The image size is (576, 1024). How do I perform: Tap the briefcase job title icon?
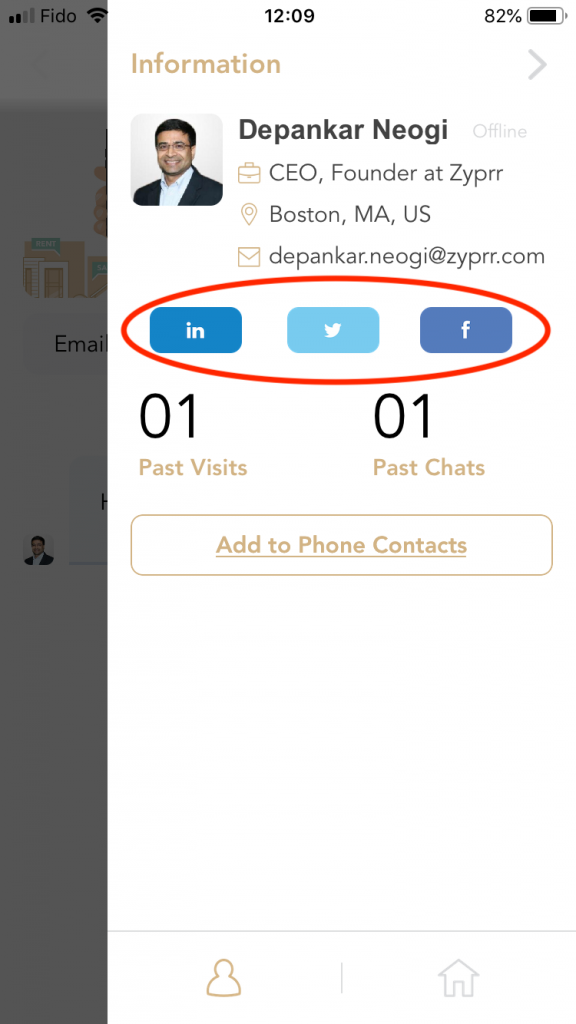click(x=249, y=174)
